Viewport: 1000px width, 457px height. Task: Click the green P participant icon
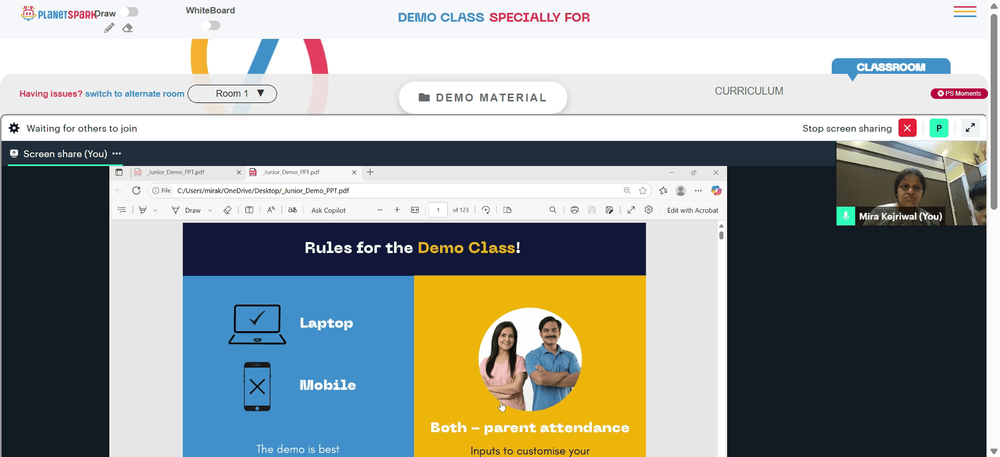point(938,128)
